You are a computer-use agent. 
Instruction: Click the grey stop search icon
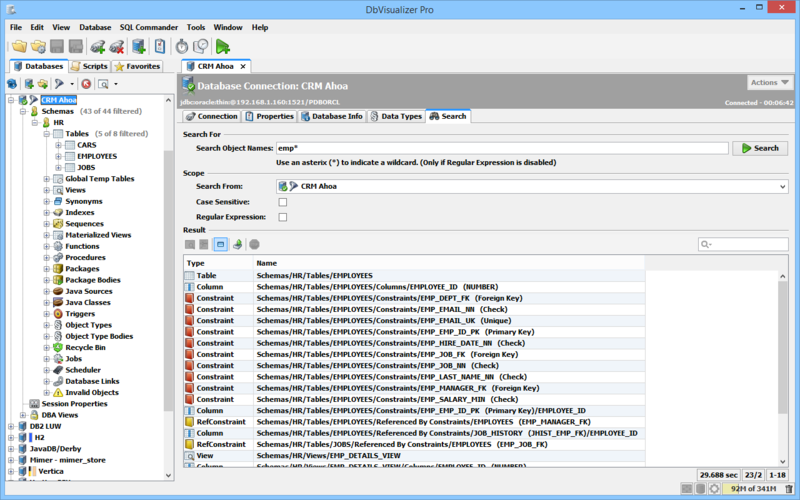(x=254, y=244)
